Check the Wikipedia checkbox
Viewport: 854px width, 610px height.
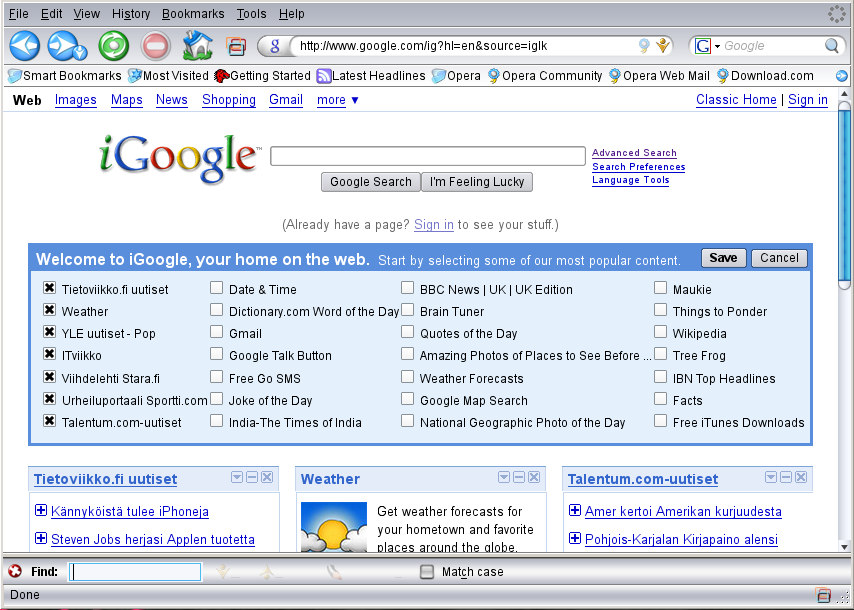pyautogui.click(x=661, y=332)
